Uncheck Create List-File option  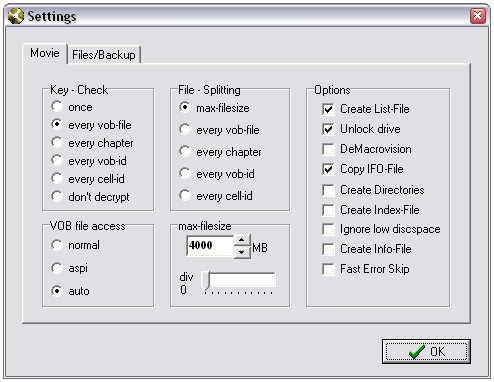328,109
